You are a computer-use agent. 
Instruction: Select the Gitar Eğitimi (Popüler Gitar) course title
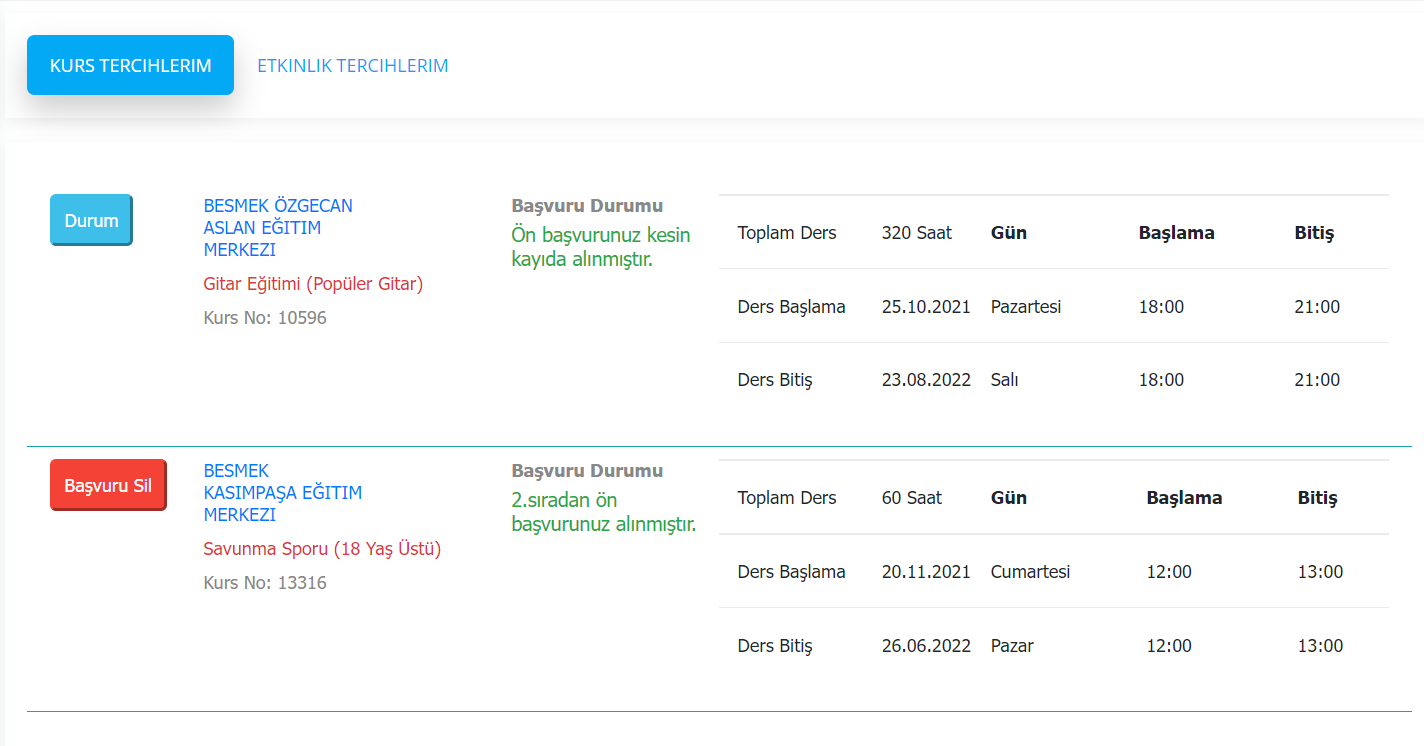click(x=313, y=284)
